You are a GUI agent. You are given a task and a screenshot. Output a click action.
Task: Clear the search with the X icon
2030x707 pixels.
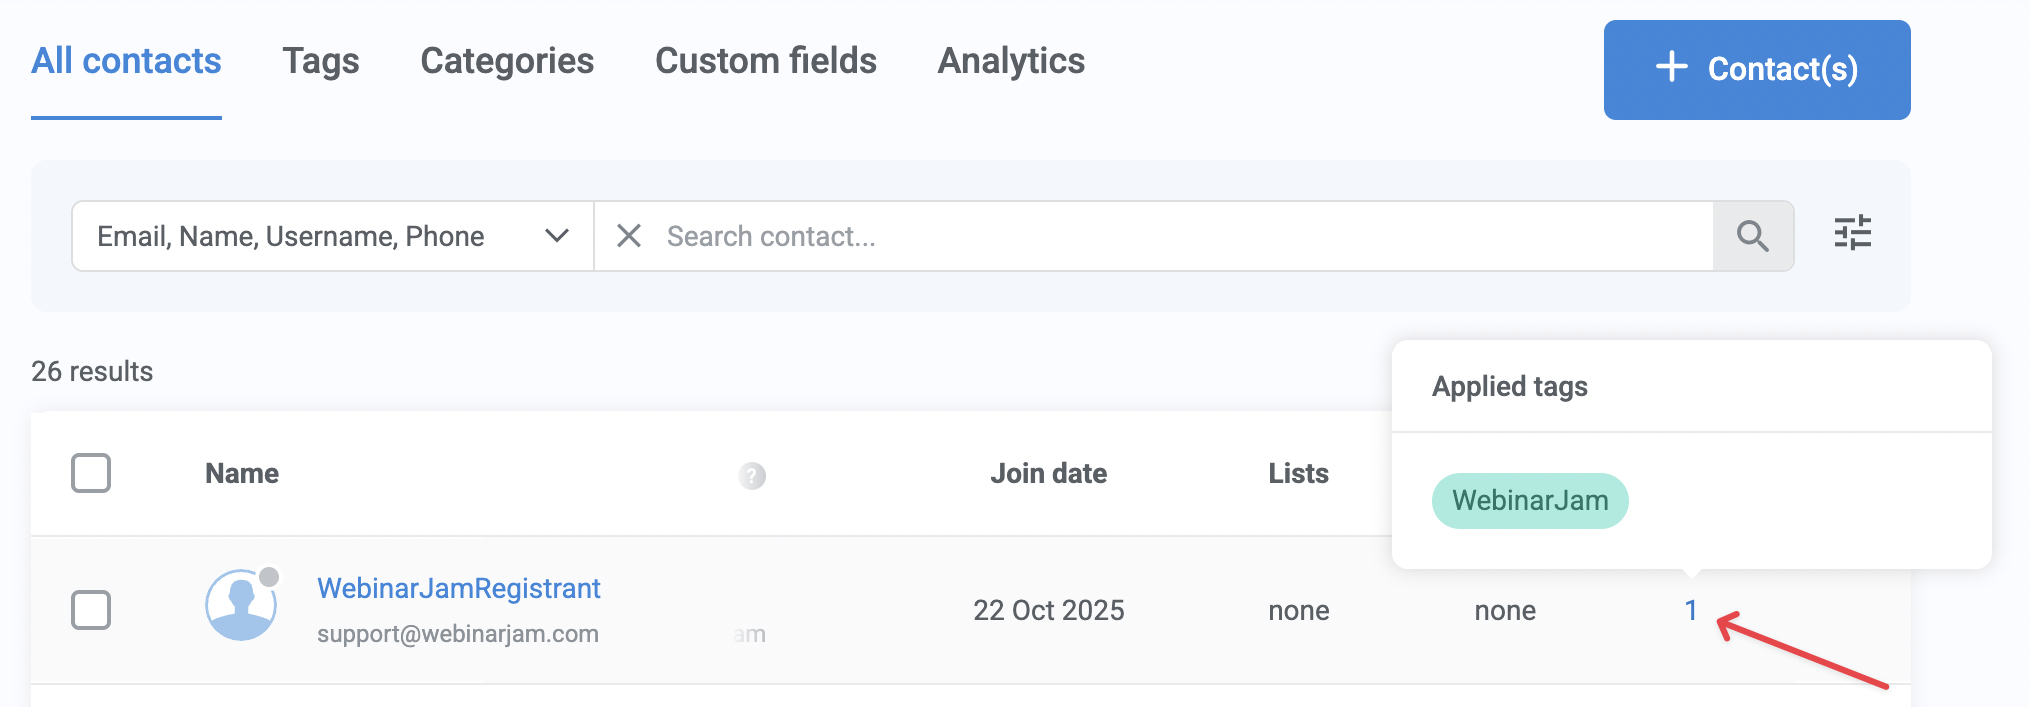pos(629,236)
